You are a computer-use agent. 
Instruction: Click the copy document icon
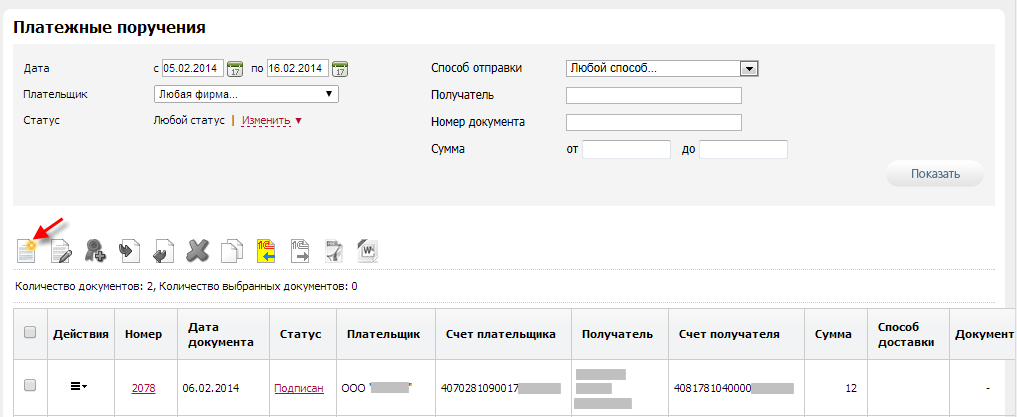point(232,250)
